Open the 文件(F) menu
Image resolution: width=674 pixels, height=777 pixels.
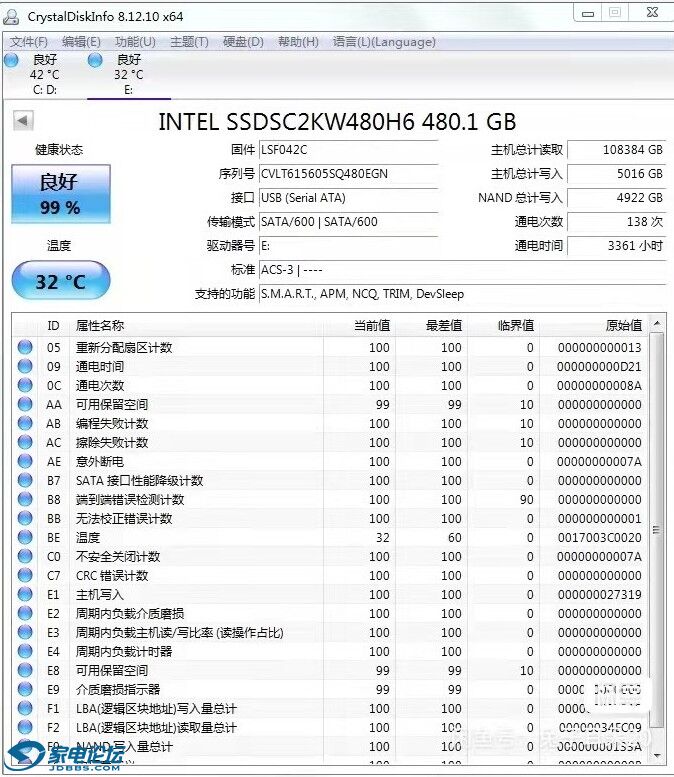pos(29,42)
